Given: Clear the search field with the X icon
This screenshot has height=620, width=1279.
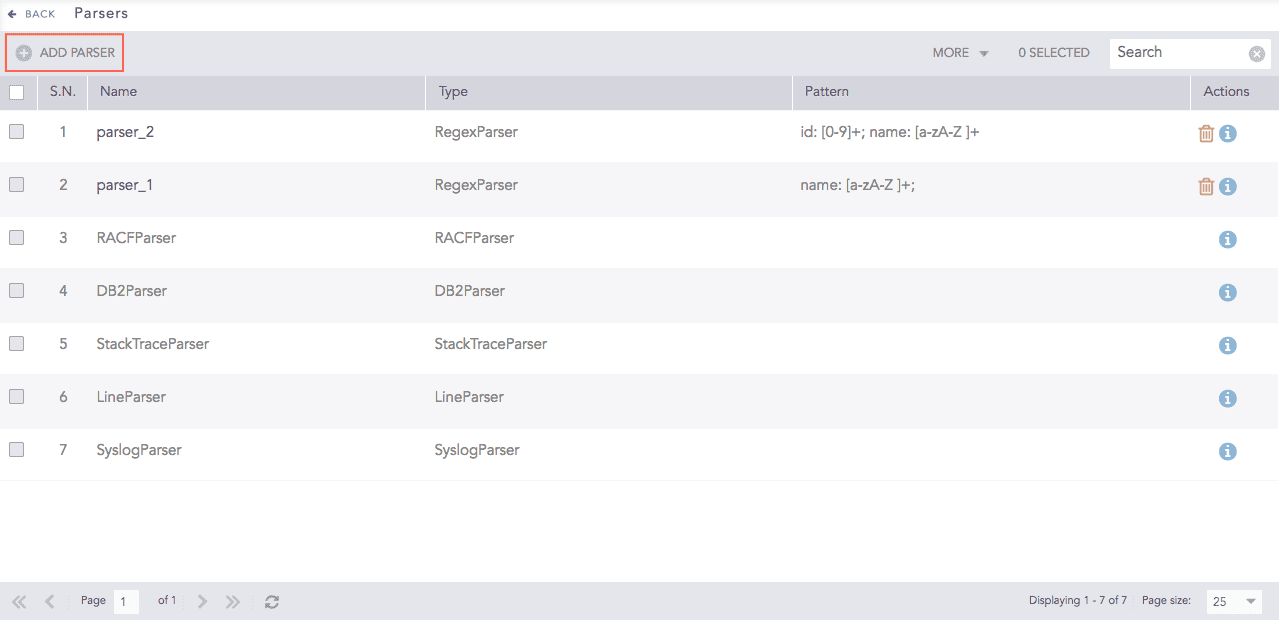Looking at the screenshot, I should [x=1256, y=53].
